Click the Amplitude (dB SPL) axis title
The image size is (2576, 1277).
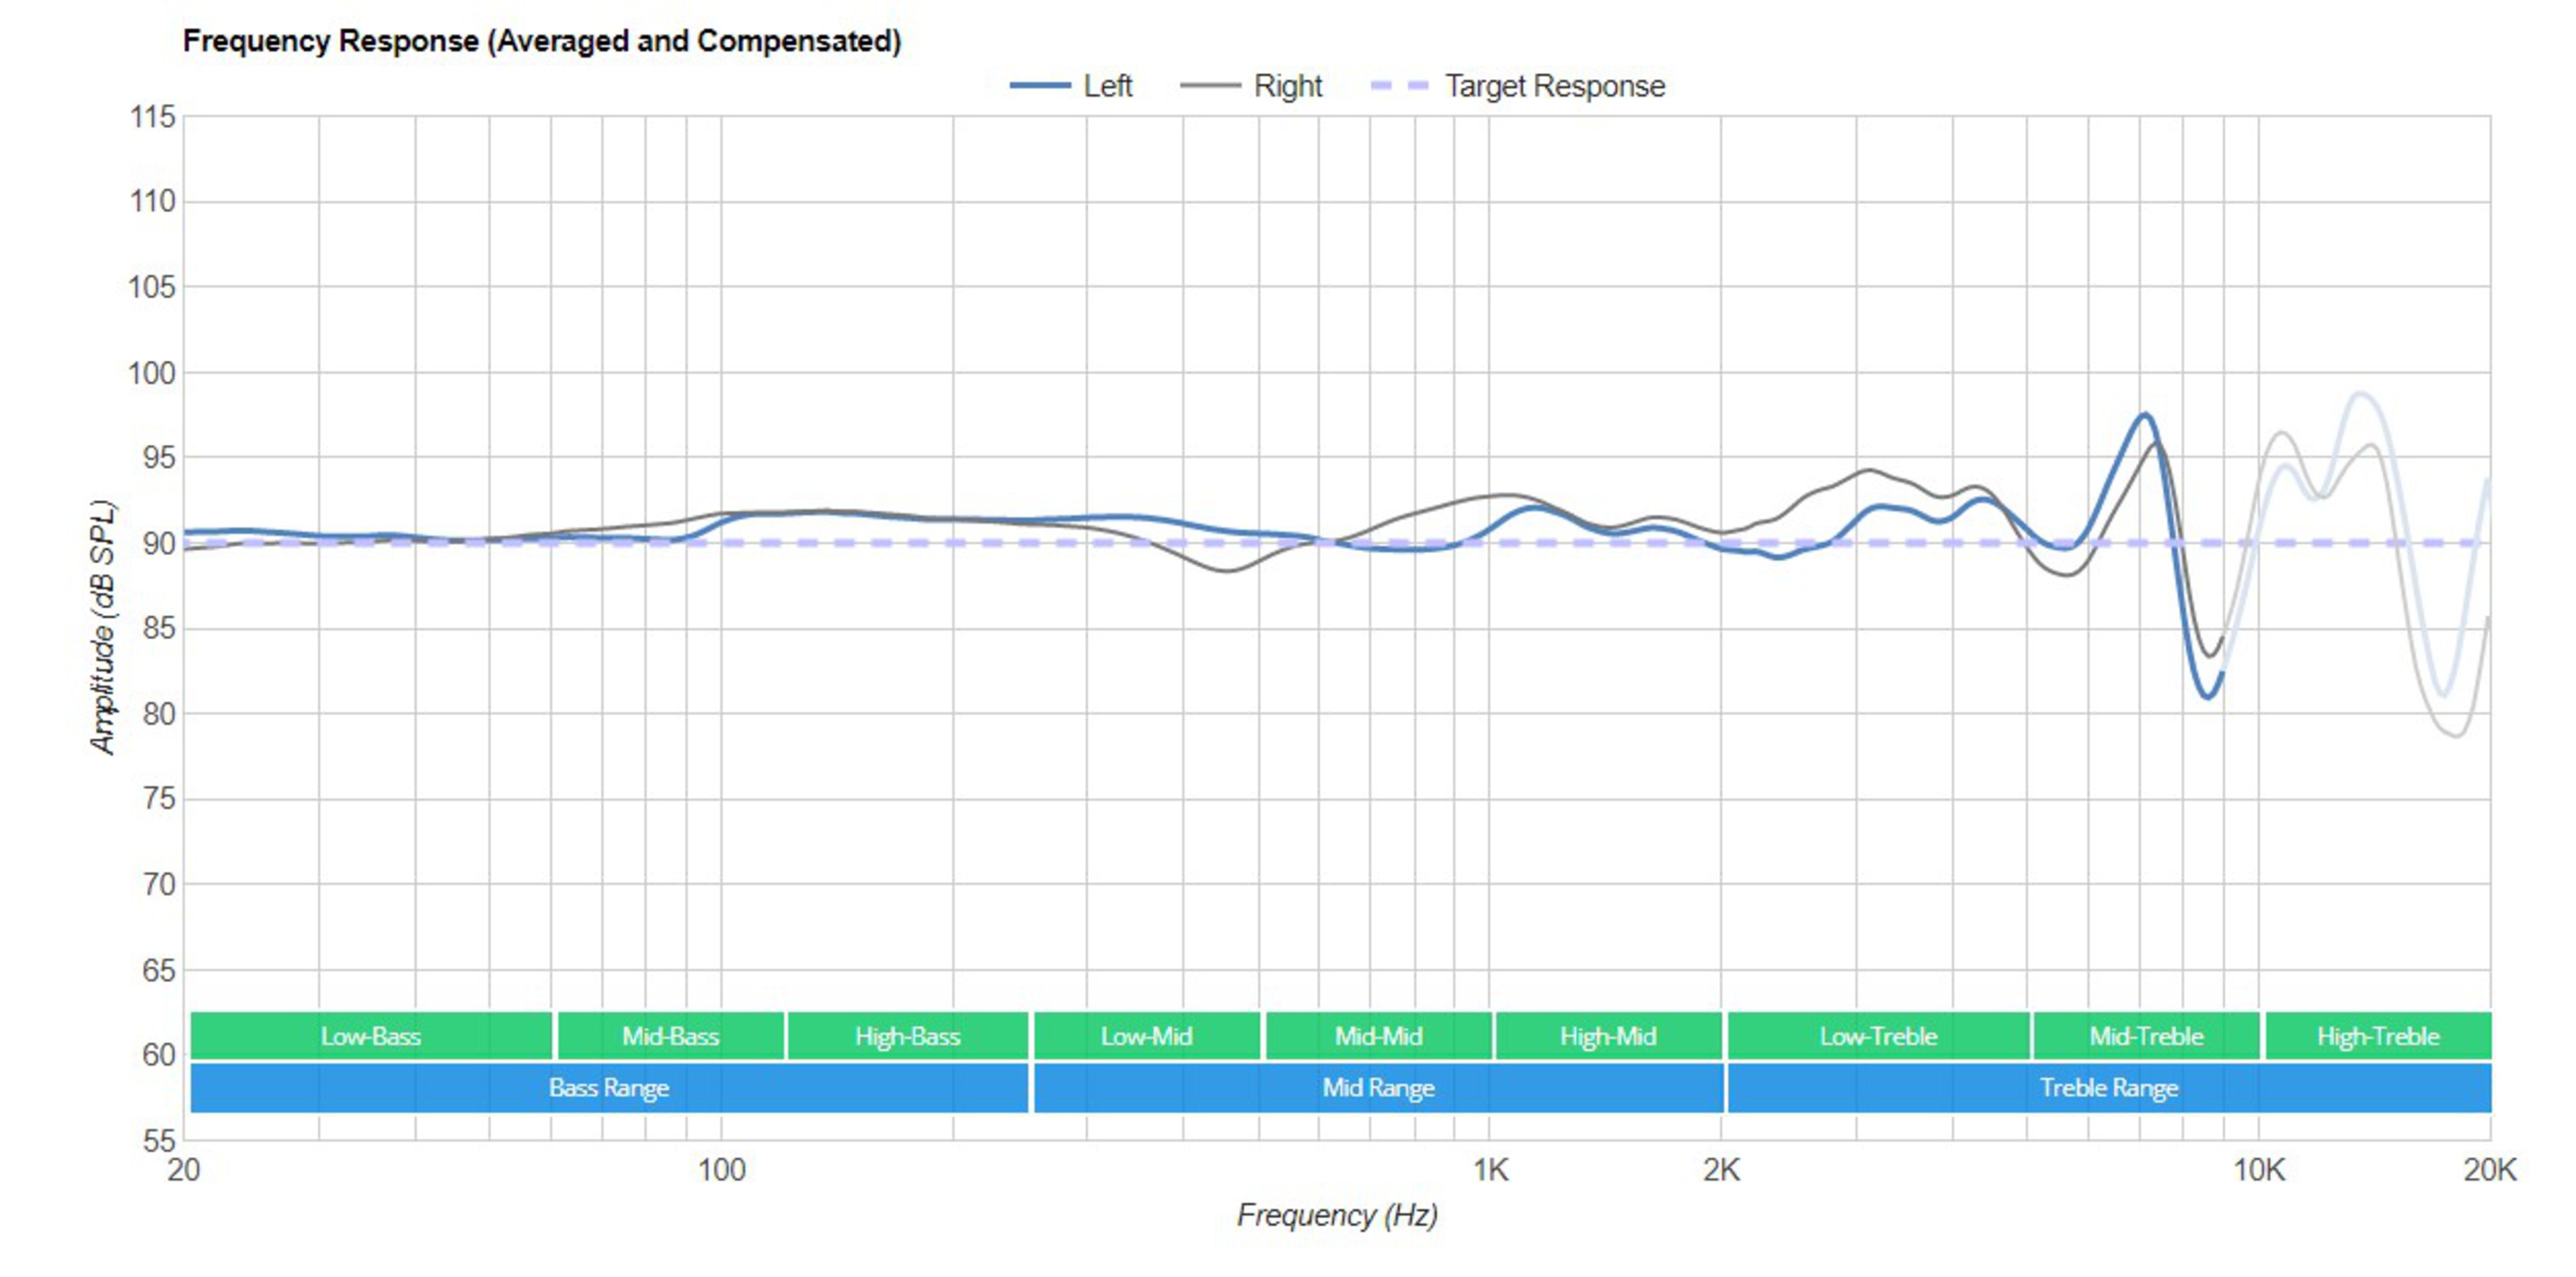tap(103, 627)
